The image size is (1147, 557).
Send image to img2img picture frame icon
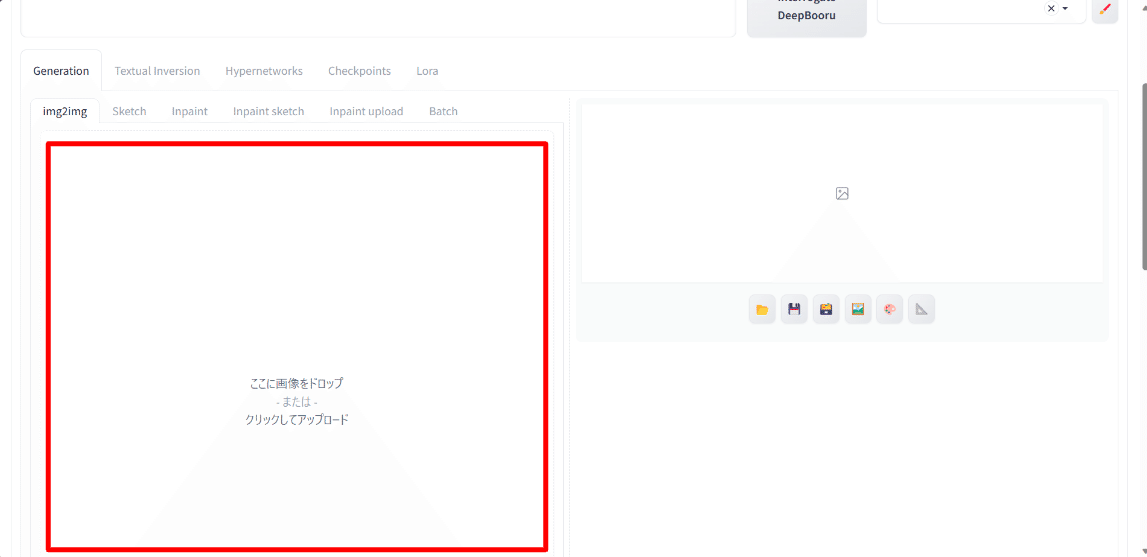(858, 310)
